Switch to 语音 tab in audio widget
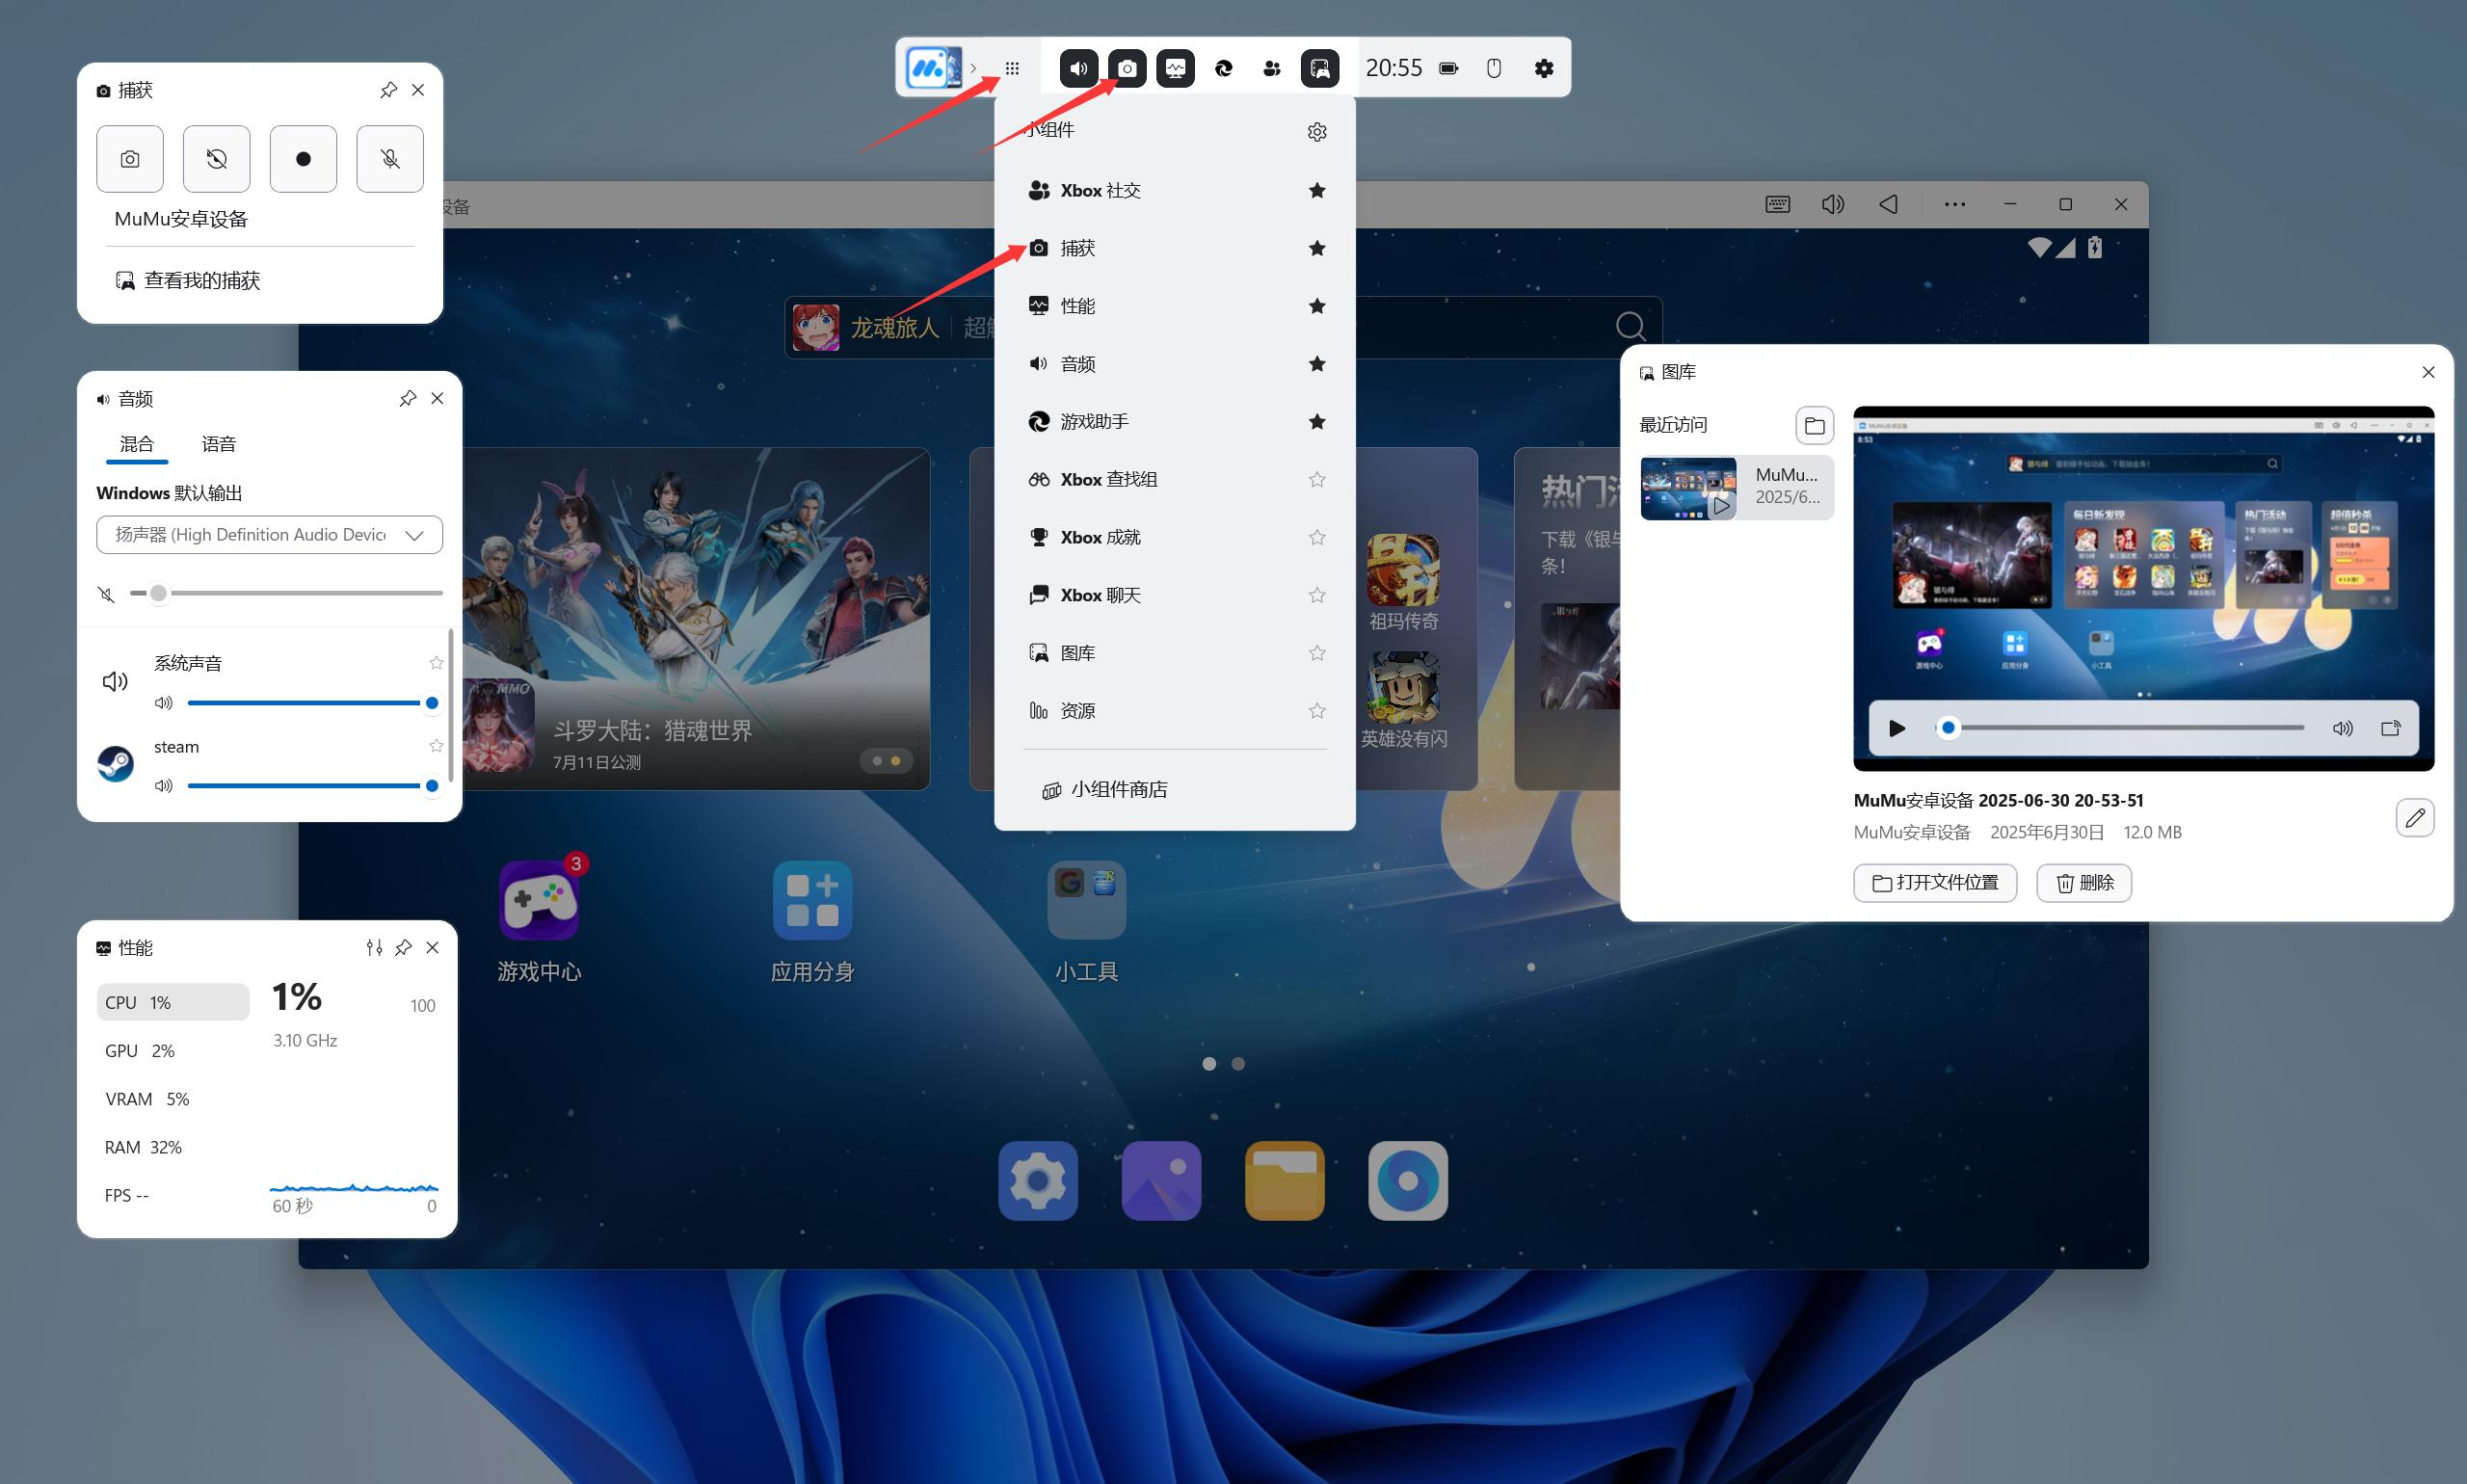This screenshot has height=1484, width=2467. click(218, 444)
